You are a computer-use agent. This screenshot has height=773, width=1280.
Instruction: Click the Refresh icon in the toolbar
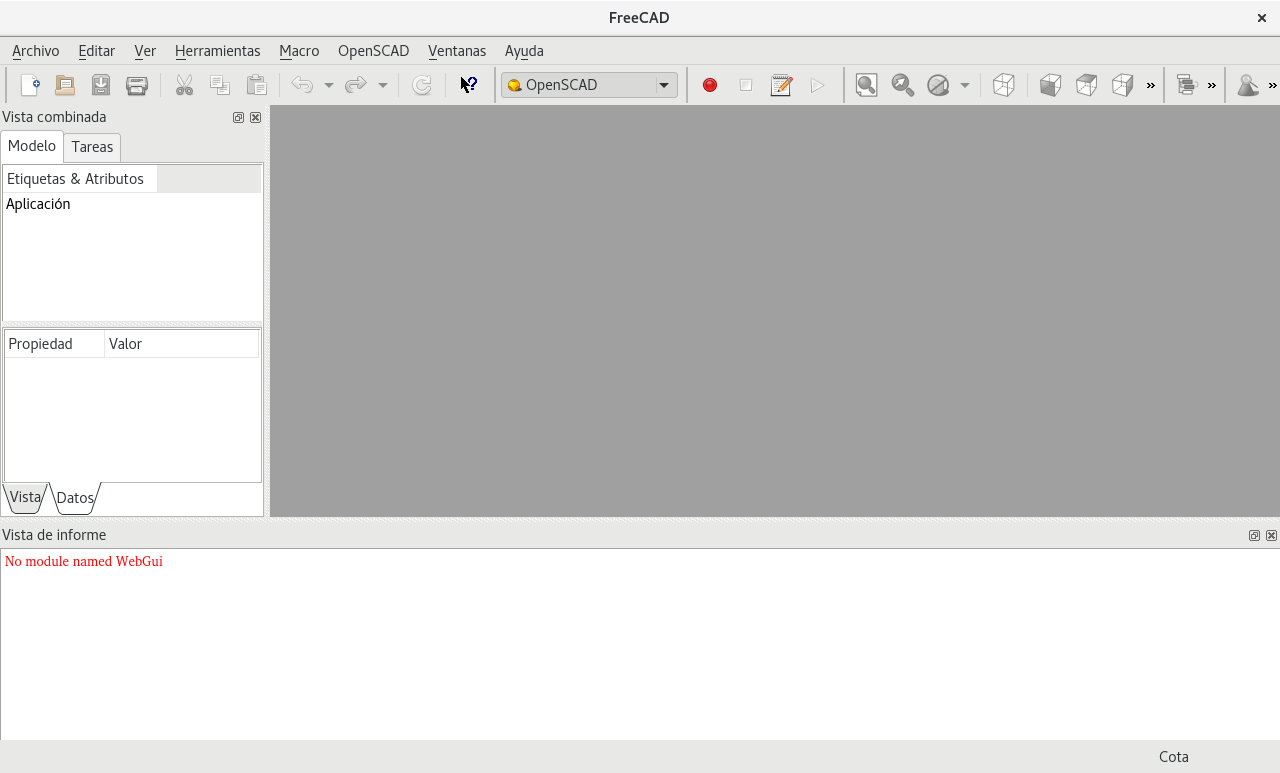422,85
